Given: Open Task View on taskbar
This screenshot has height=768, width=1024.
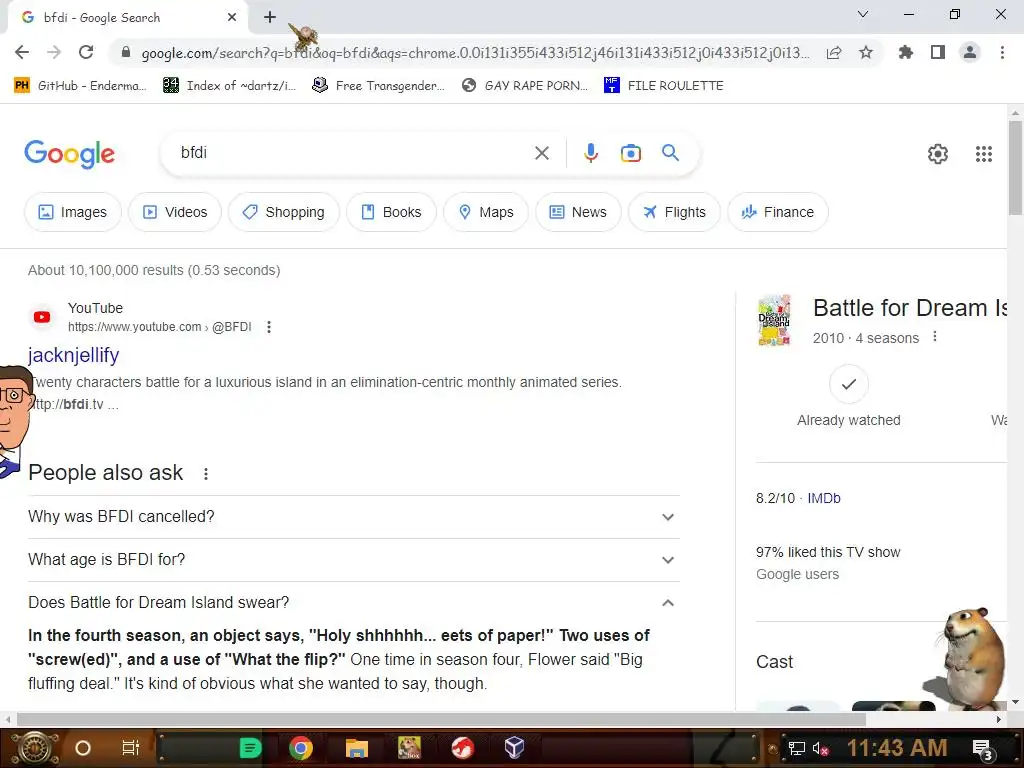Looking at the screenshot, I should (x=131, y=748).
